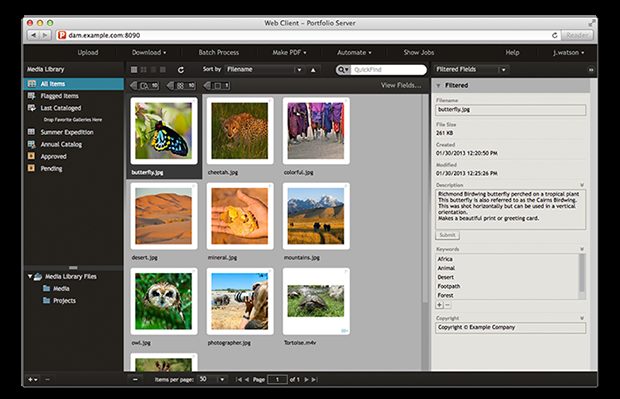Select the butterfly.jpg thumbnail
The height and width of the screenshot is (399, 620).
[164, 131]
